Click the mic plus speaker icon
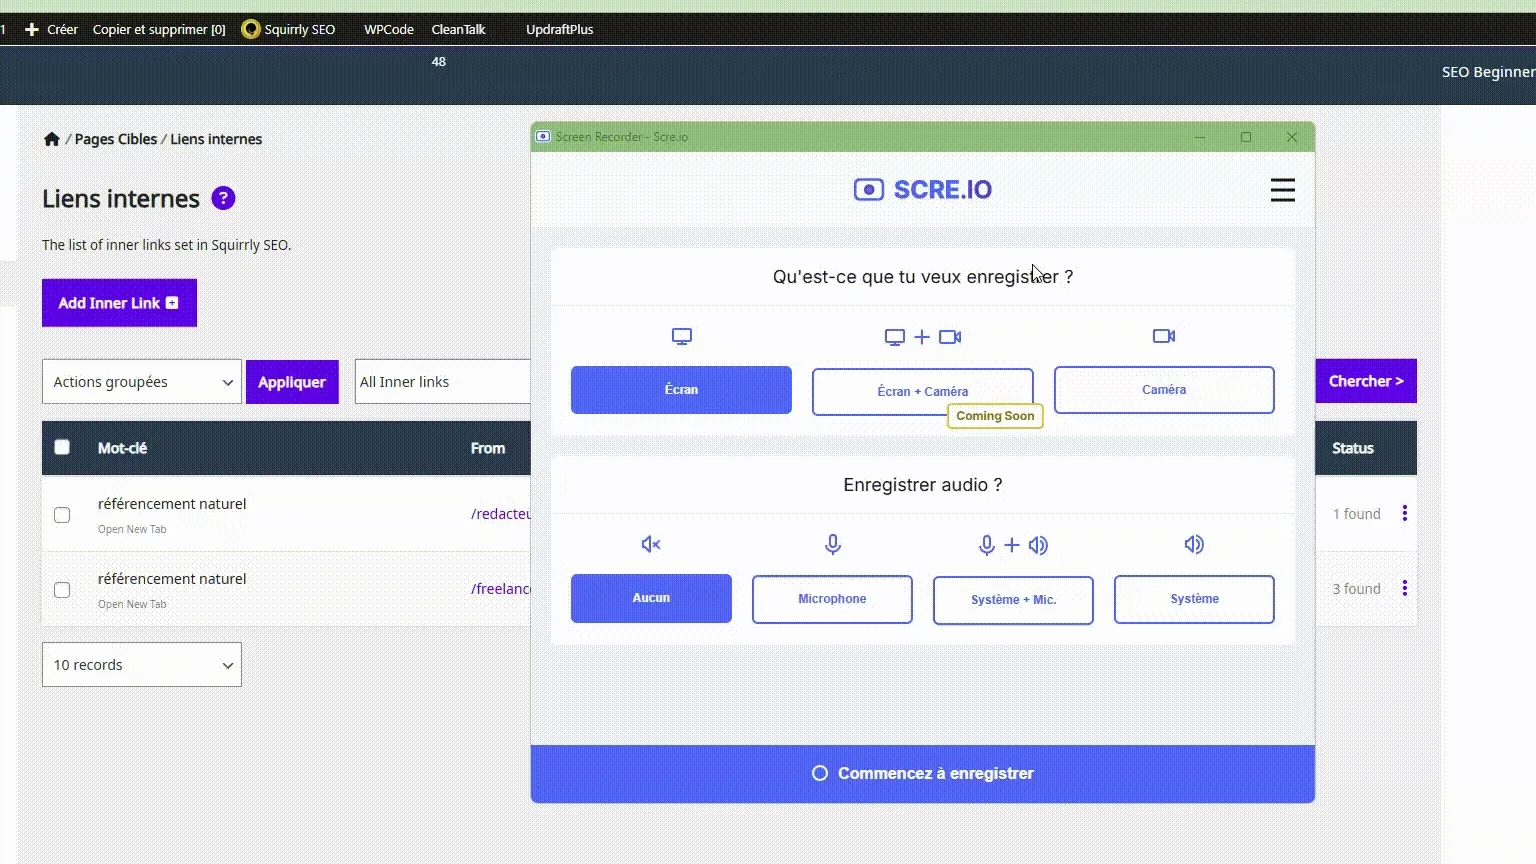1536x864 pixels. tap(1013, 545)
